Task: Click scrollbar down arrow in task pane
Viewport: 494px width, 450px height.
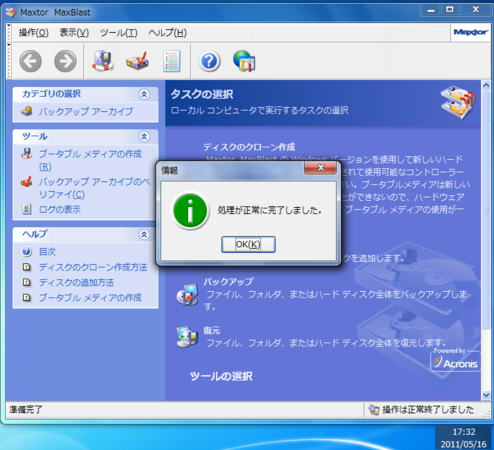Action: tap(486, 395)
